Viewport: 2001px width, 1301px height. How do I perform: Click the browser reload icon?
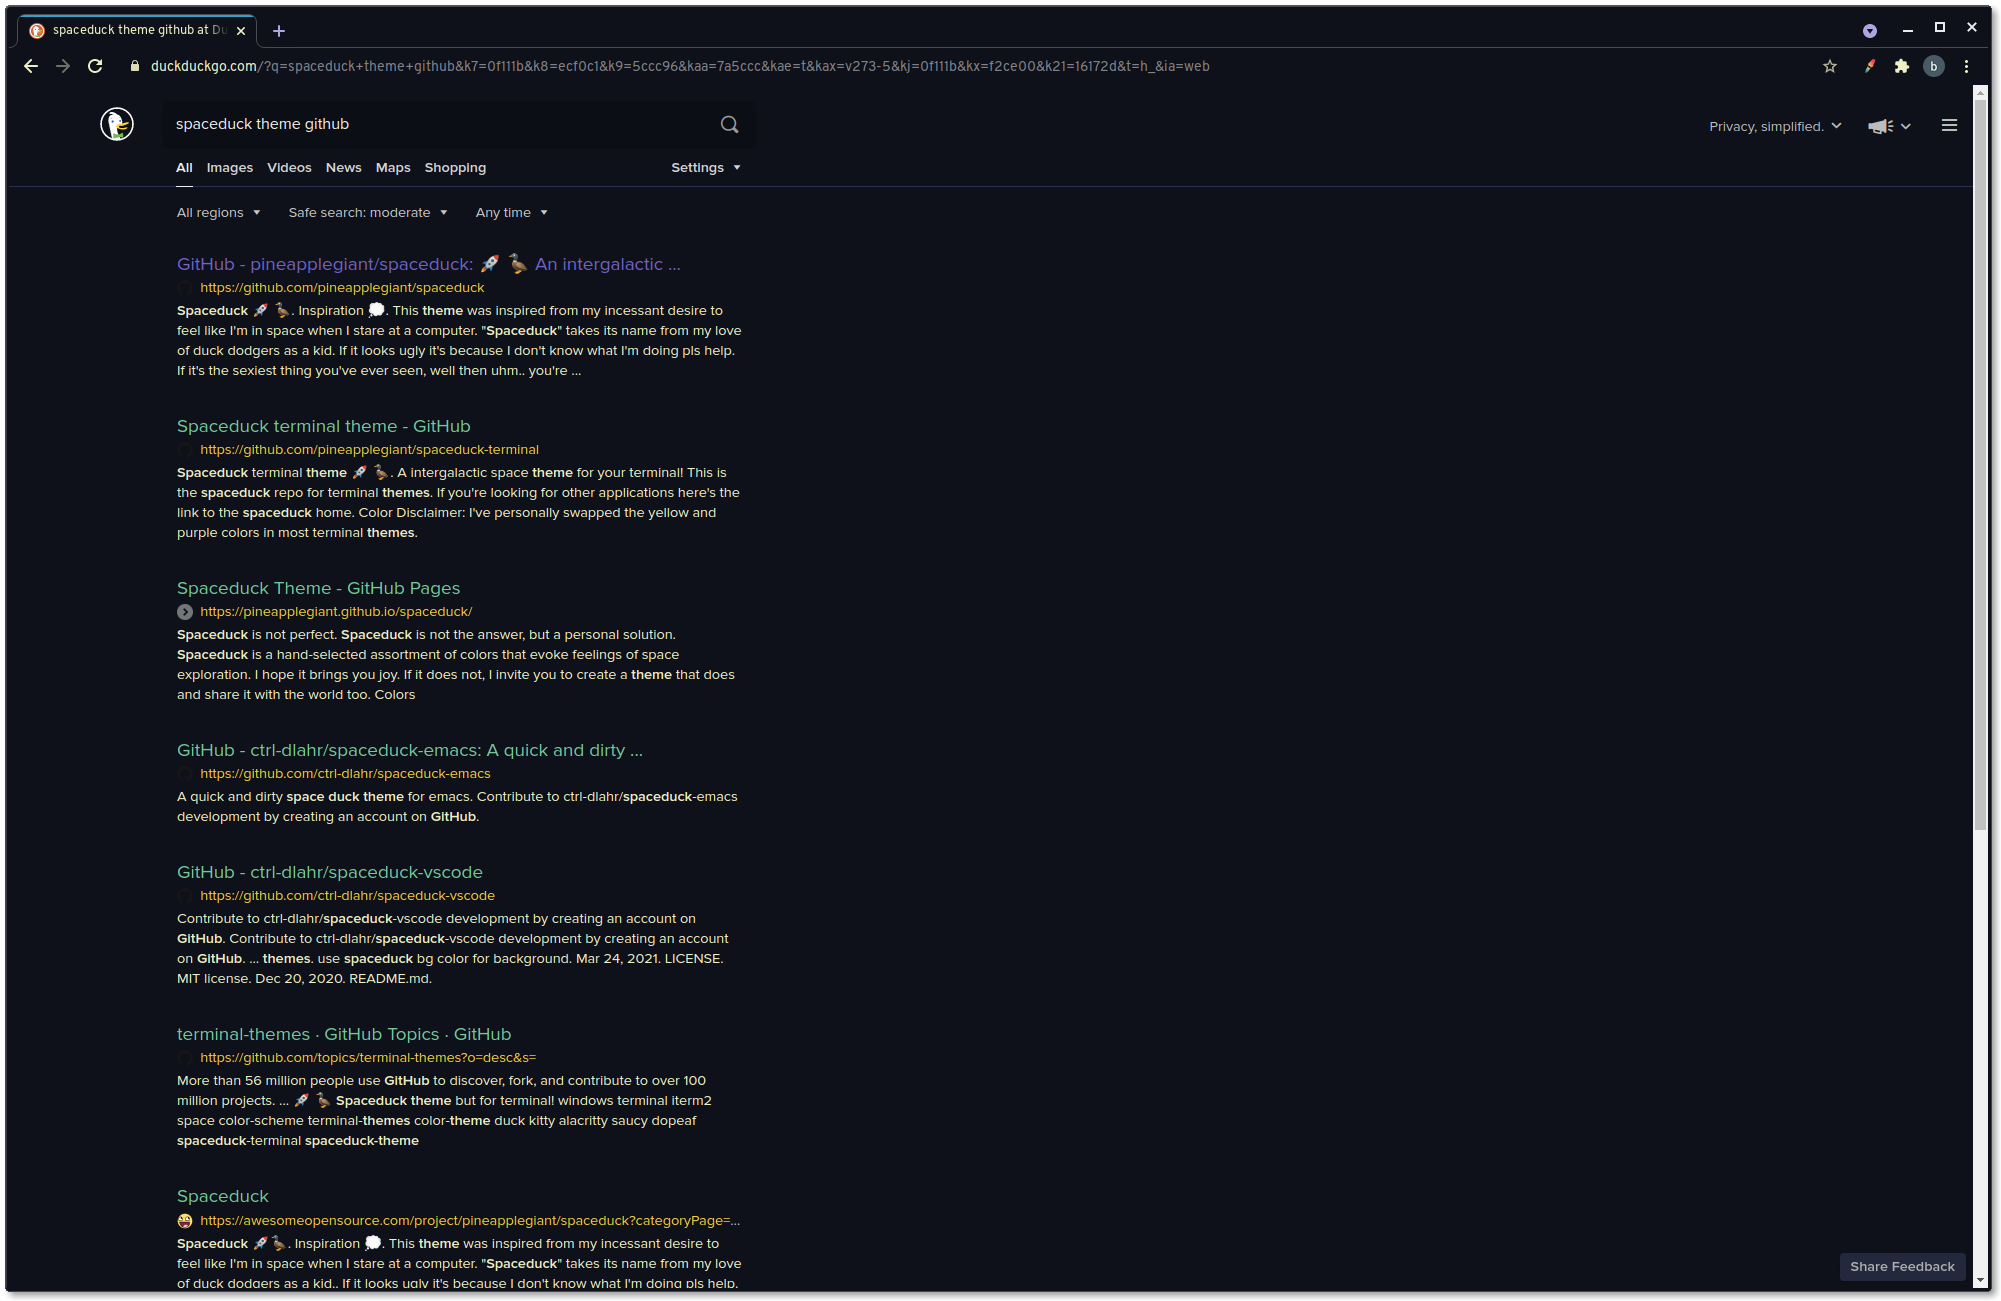click(x=95, y=66)
